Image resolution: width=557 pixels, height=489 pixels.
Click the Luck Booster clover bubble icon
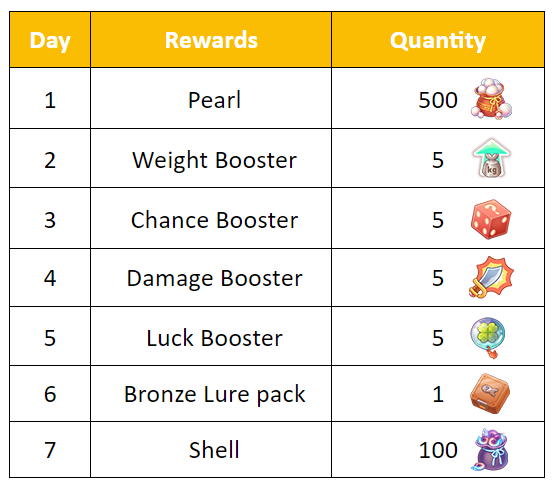[x=488, y=337]
